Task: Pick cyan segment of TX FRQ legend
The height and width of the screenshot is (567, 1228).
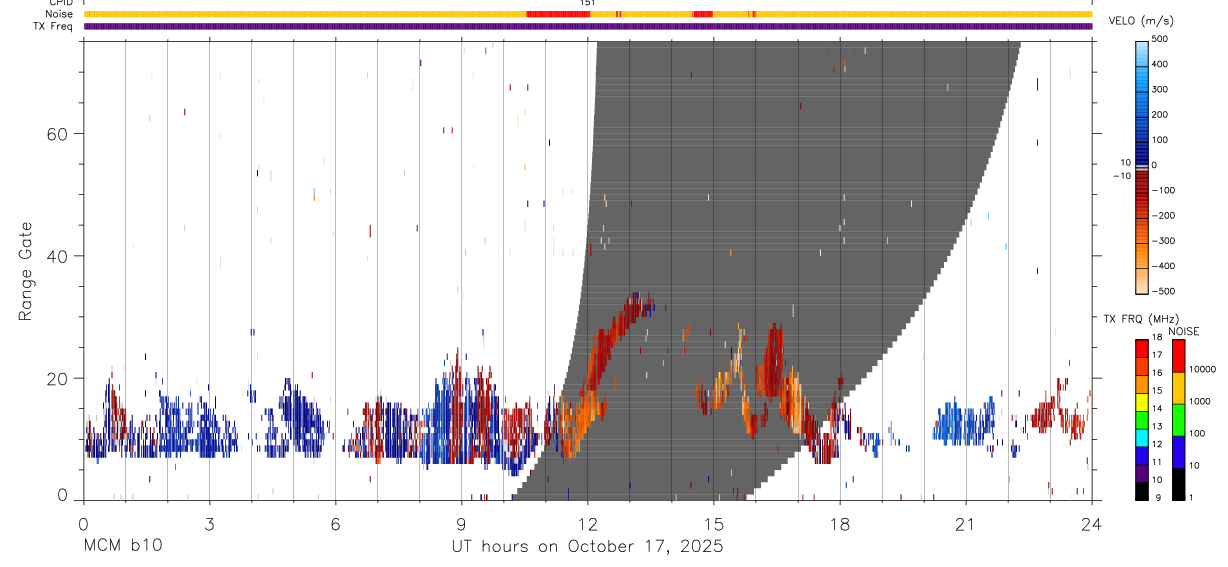Action: pos(1142,438)
